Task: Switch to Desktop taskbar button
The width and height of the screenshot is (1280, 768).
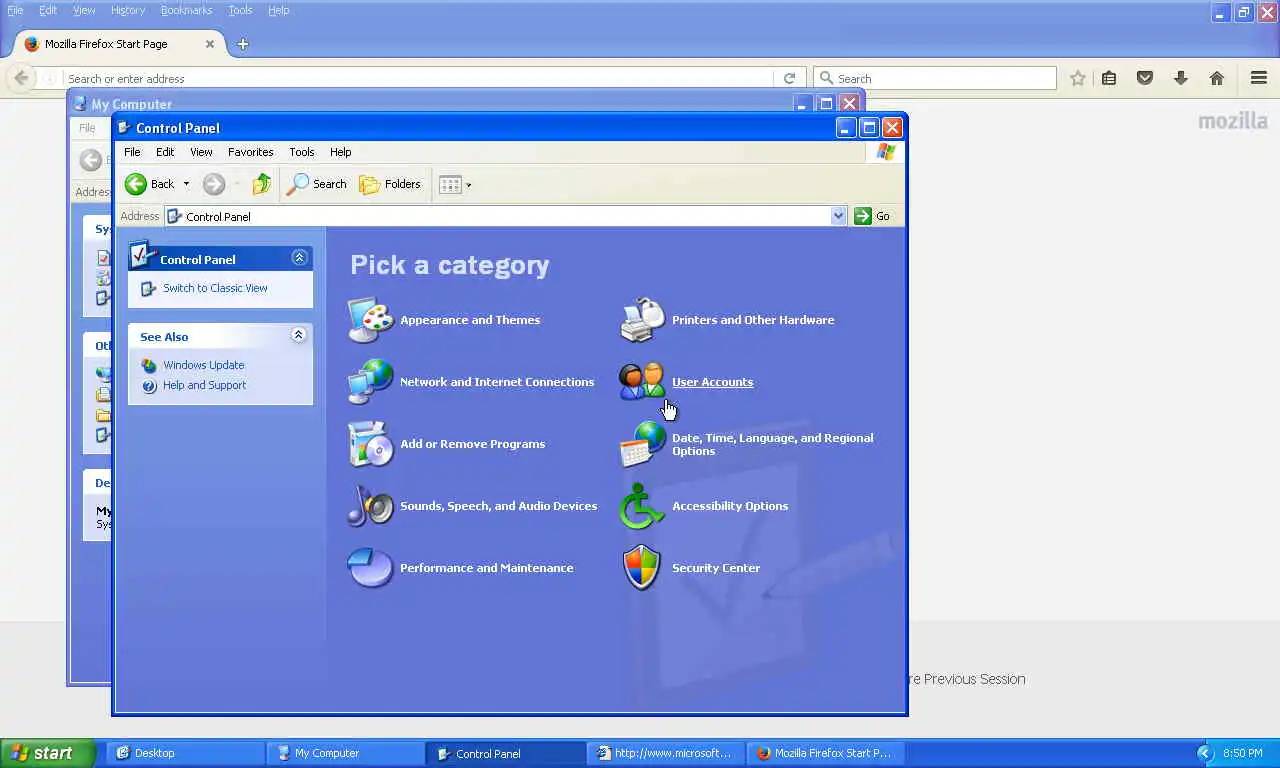Action: pyautogui.click(x=185, y=753)
